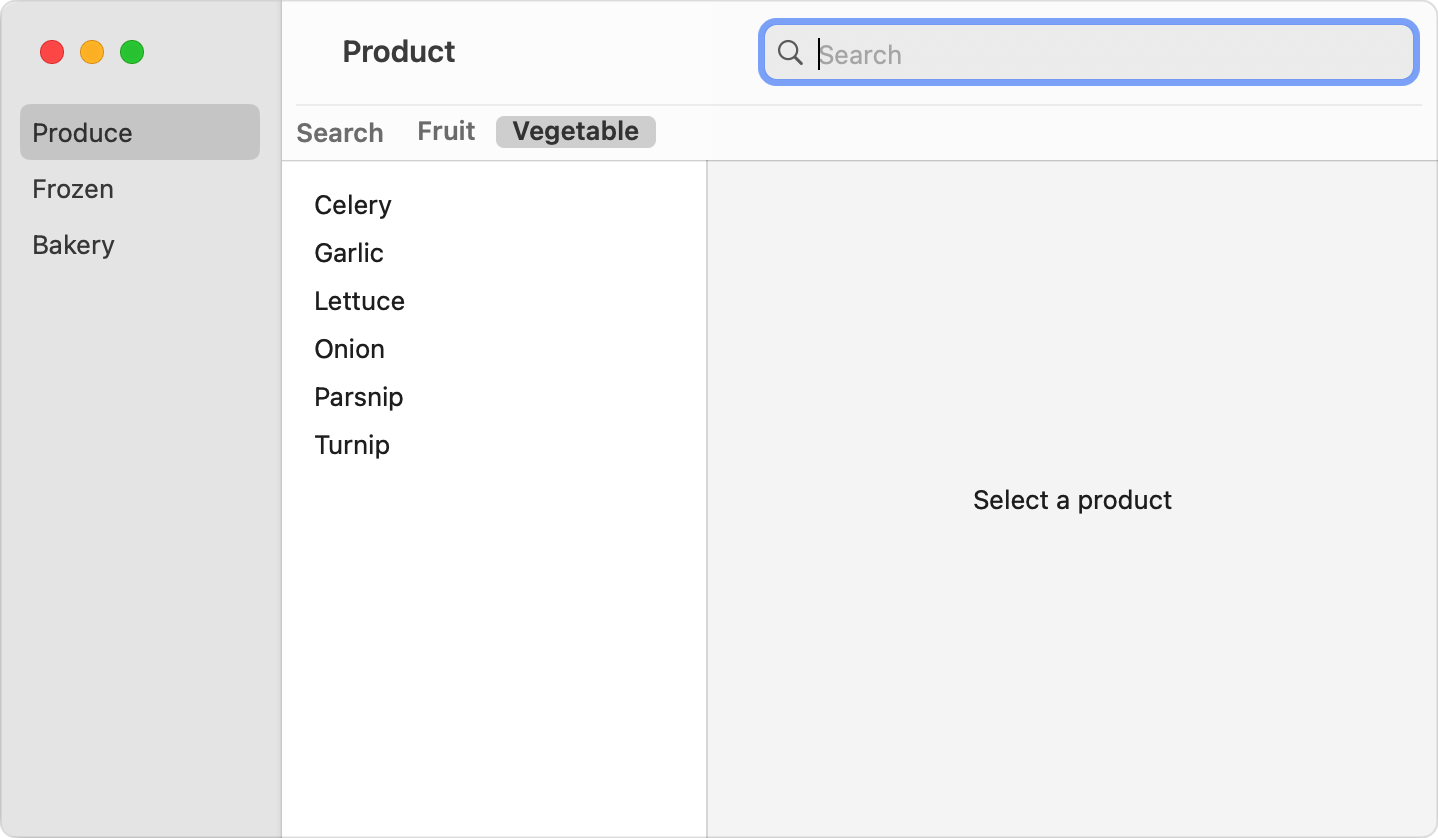The image size is (1438, 838).
Task: Switch to the Fruit scope filter
Action: 446,131
